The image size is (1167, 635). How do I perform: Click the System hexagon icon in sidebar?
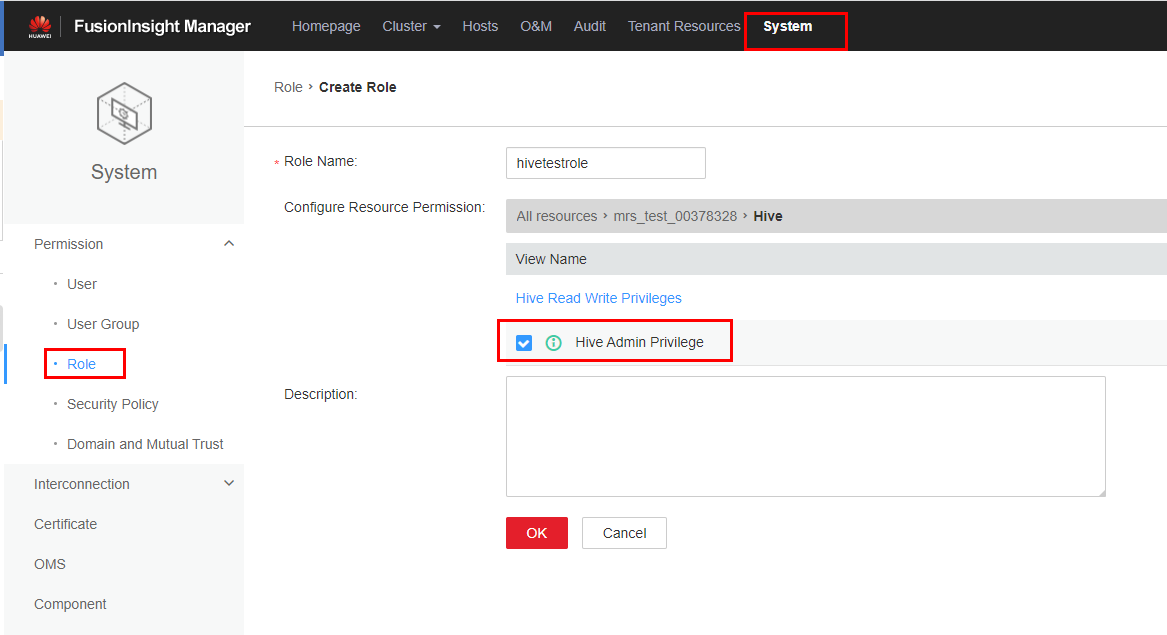tap(124, 113)
